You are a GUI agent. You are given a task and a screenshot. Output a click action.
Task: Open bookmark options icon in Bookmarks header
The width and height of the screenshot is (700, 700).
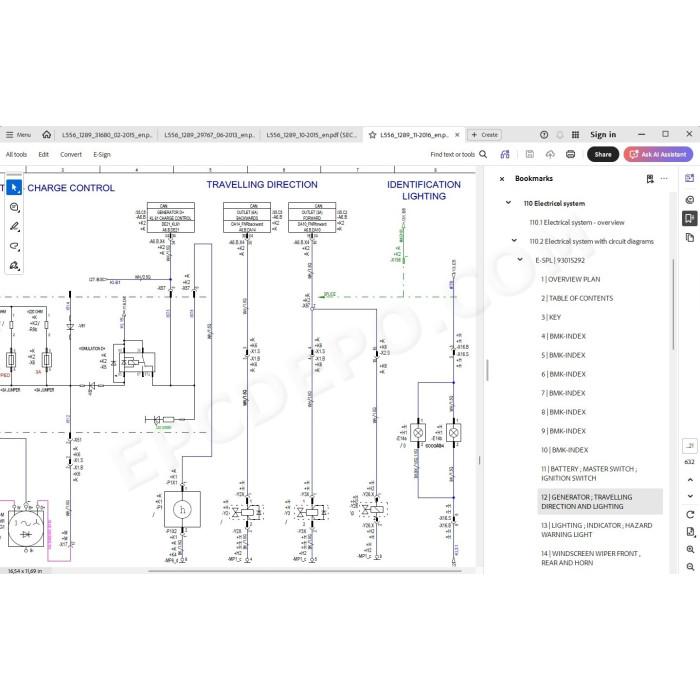click(x=650, y=179)
